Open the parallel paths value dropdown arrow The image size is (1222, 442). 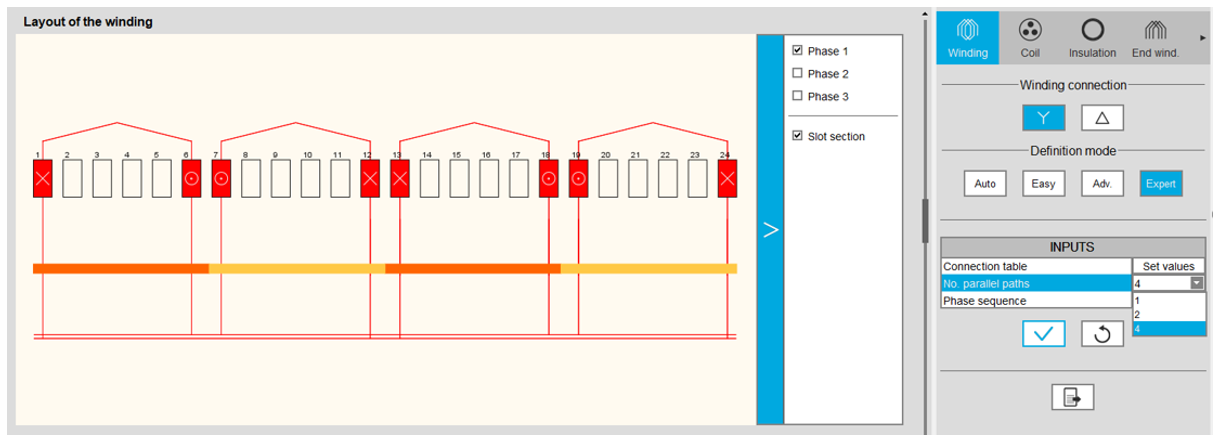pyautogui.click(x=1197, y=284)
